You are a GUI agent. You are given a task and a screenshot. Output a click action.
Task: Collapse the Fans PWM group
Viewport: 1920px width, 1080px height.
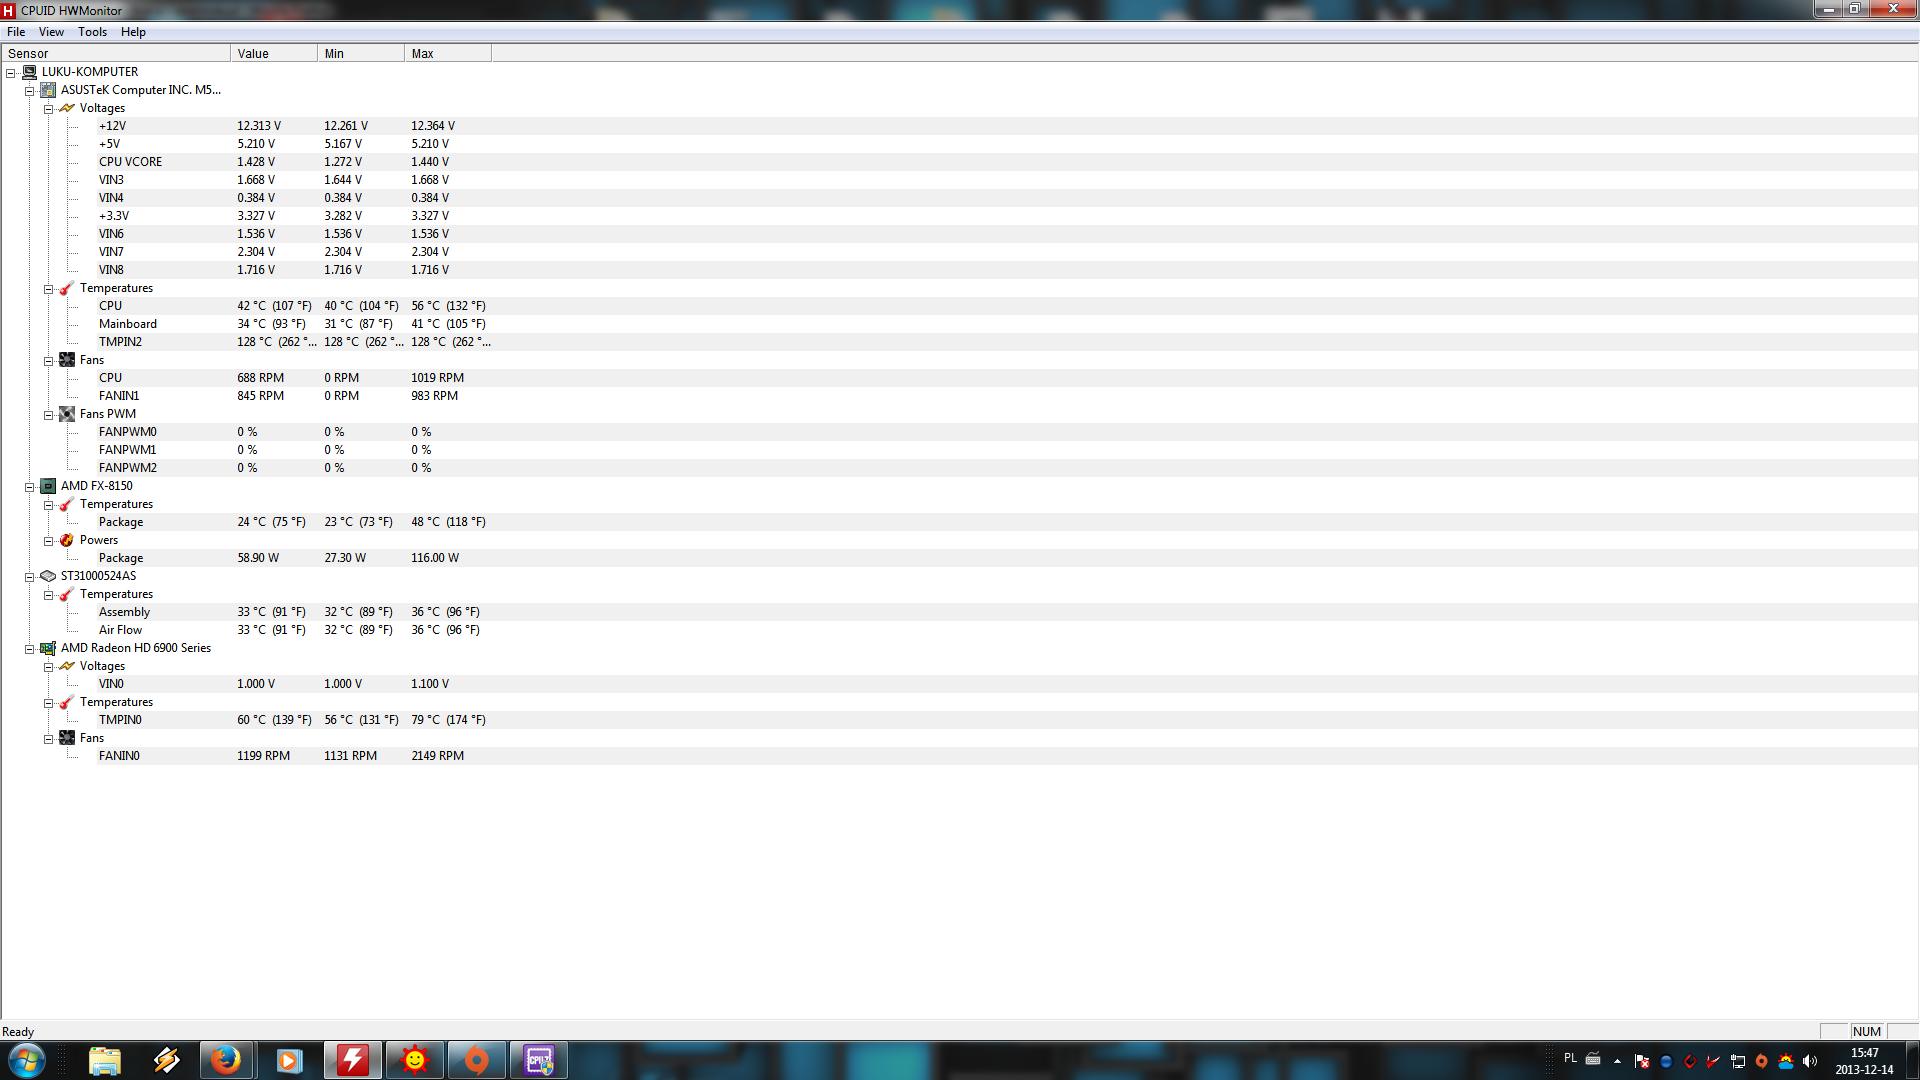coord(48,414)
